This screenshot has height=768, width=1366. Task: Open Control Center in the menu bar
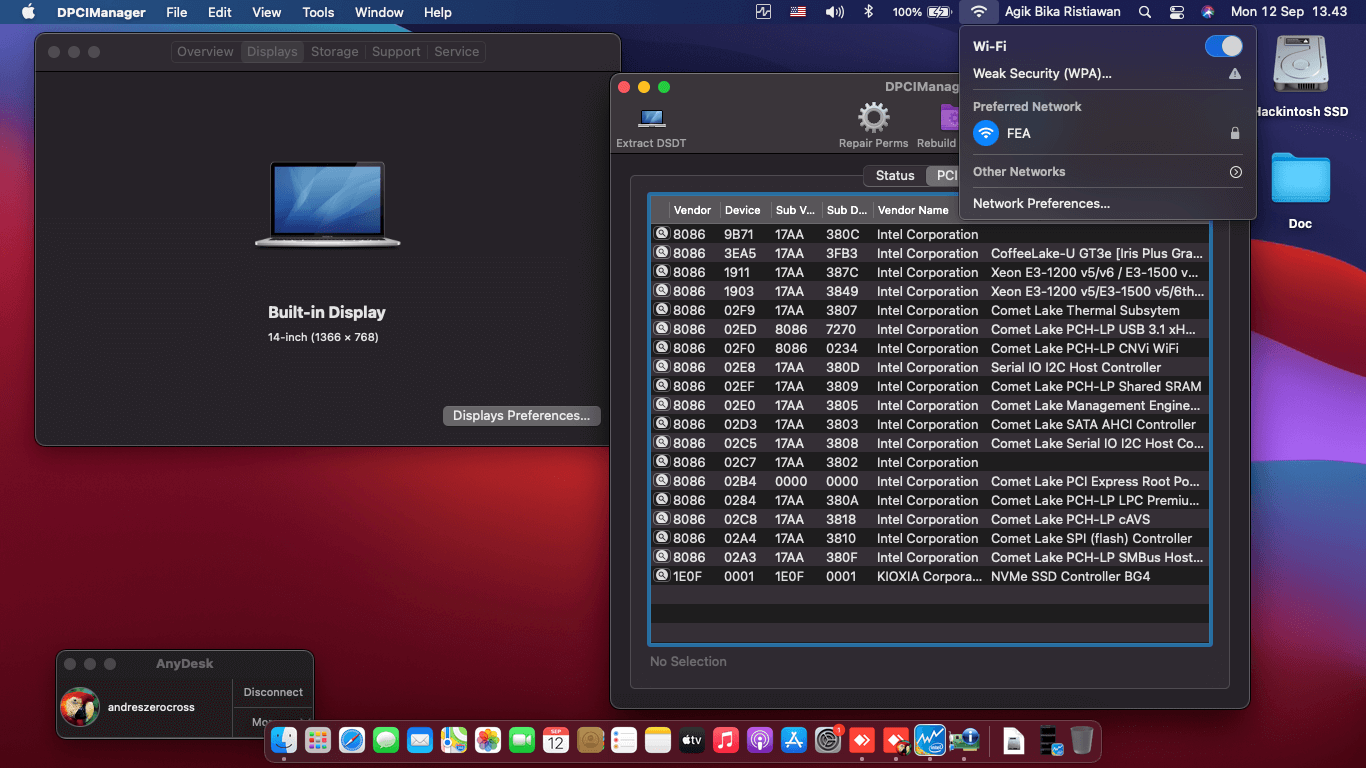pos(1176,12)
